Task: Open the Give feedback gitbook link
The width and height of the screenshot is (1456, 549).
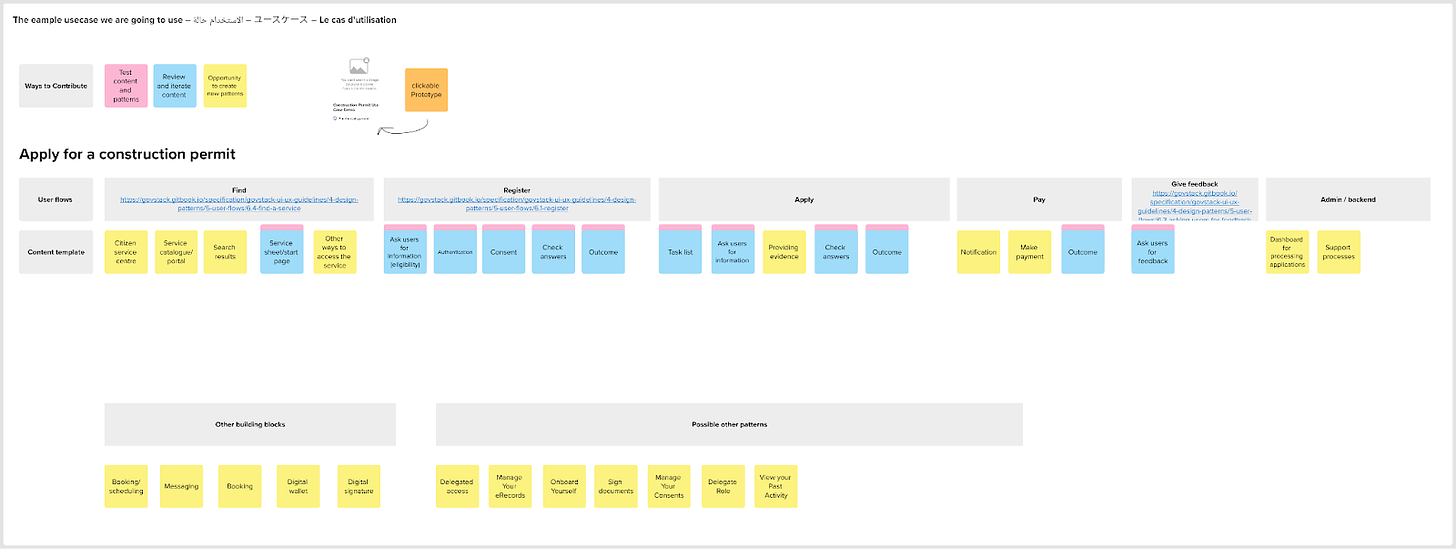Action: coord(1195,206)
